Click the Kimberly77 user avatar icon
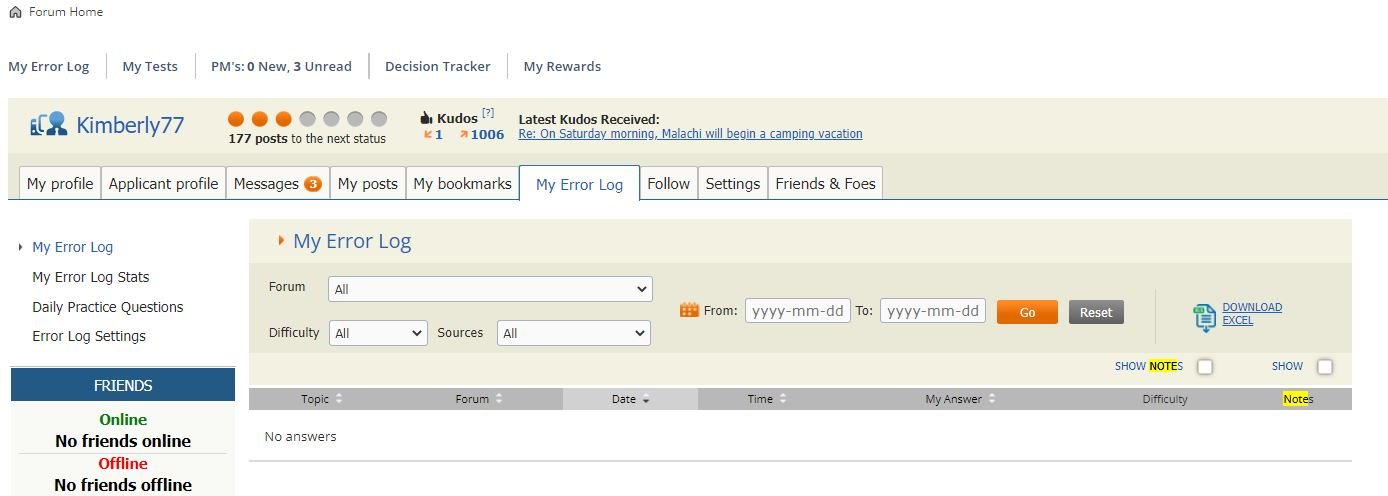This screenshot has width=1388, height=496. tap(48, 125)
